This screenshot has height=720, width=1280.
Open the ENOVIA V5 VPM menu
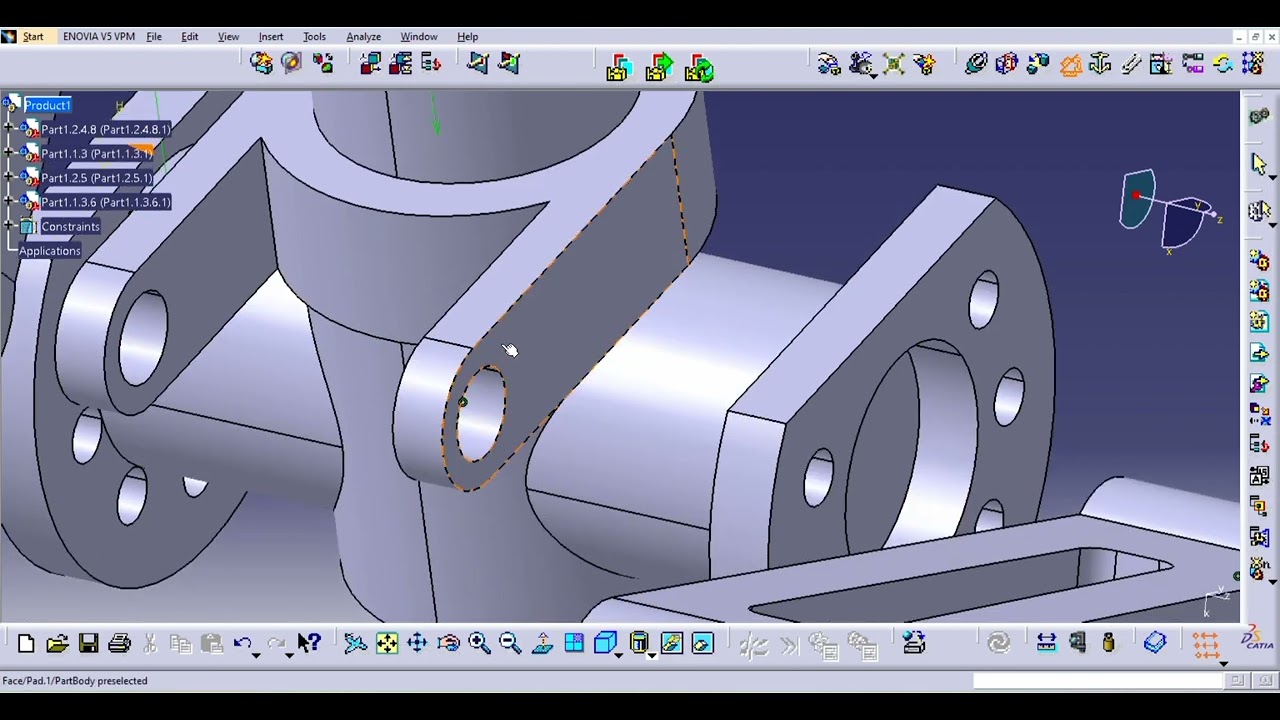pos(99,37)
